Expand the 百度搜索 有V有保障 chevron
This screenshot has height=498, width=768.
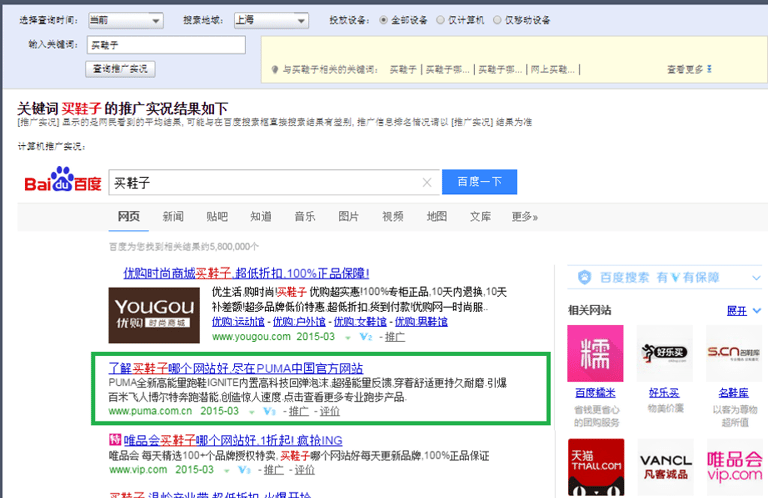756,278
